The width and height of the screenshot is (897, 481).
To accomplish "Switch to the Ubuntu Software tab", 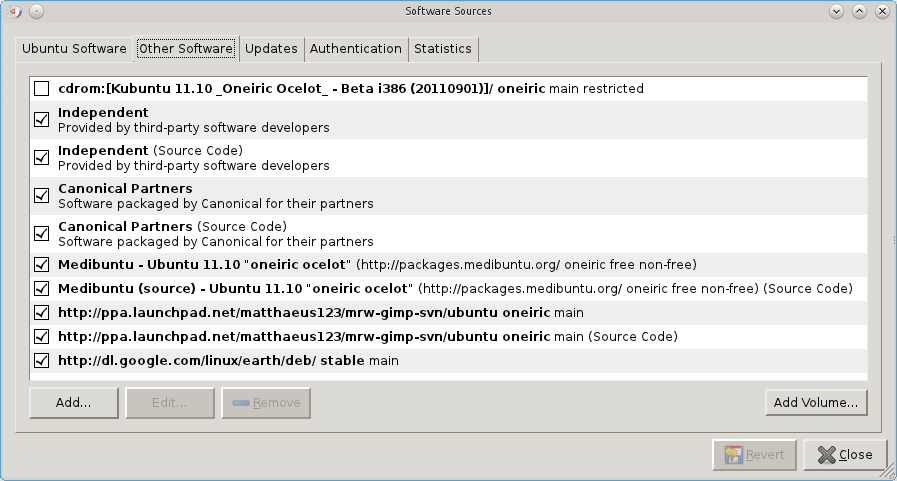I will tap(74, 48).
